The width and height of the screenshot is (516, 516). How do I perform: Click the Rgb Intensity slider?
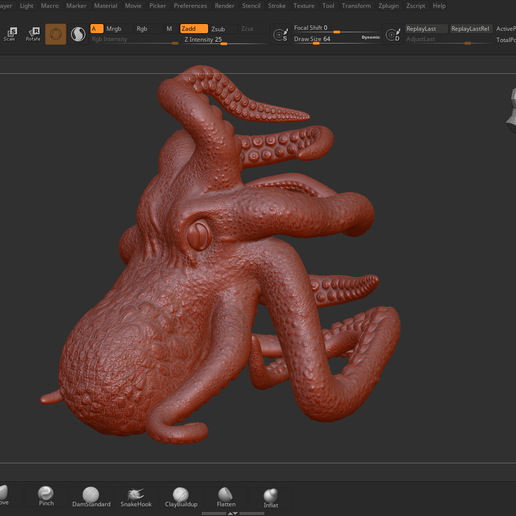(x=135, y=40)
